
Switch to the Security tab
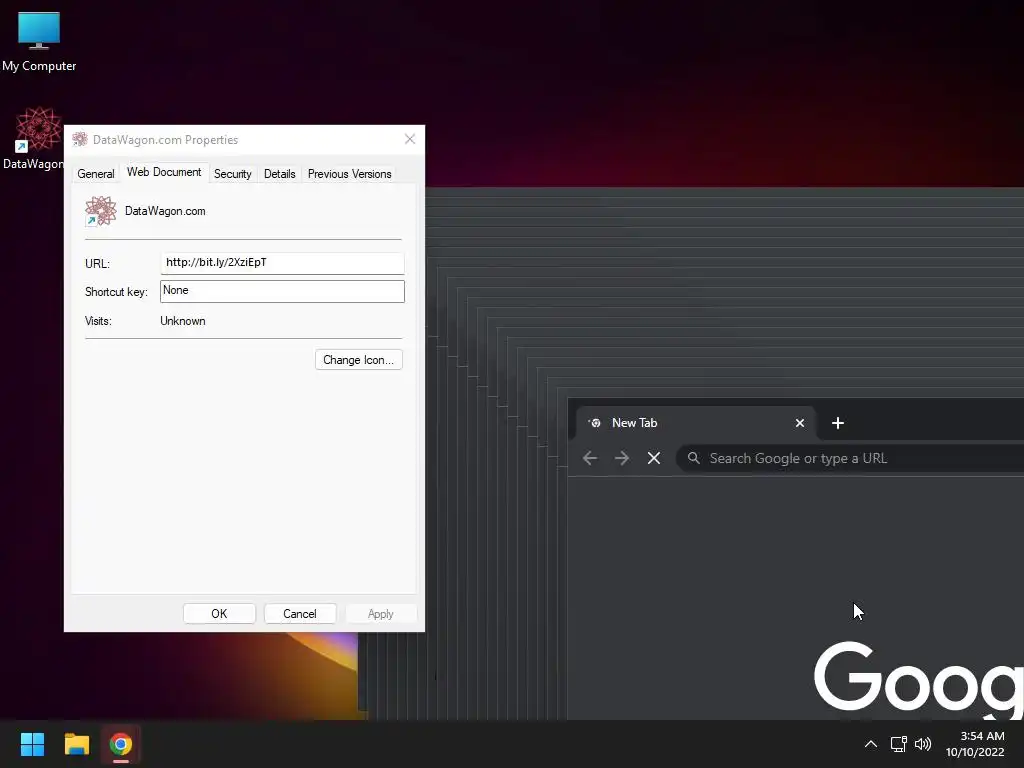pyautogui.click(x=232, y=174)
